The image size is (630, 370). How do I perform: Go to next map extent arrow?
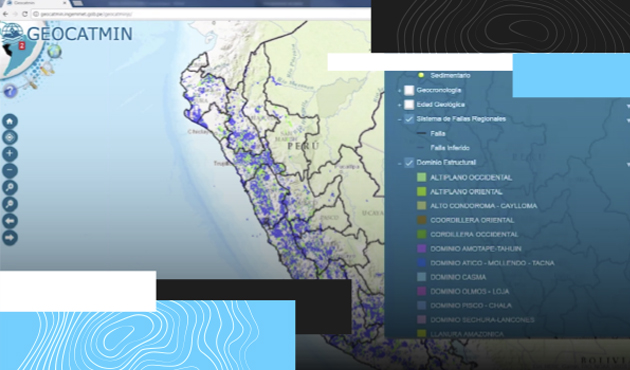(10, 237)
